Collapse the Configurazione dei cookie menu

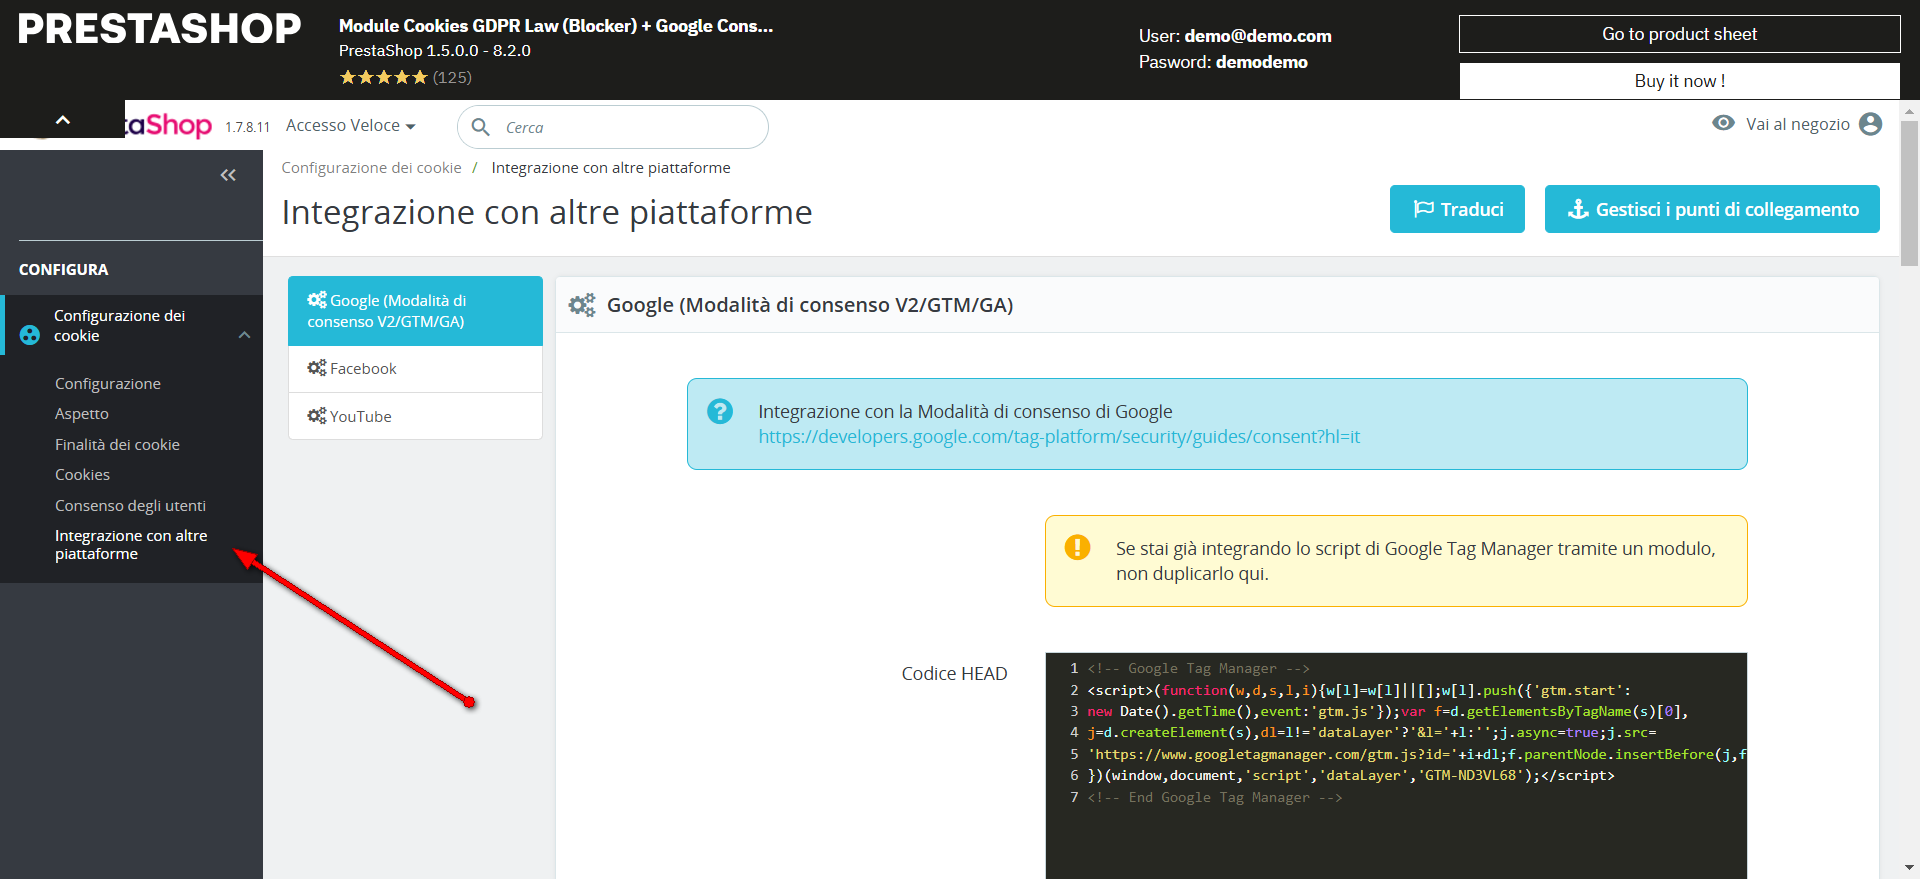pyautogui.click(x=244, y=335)
